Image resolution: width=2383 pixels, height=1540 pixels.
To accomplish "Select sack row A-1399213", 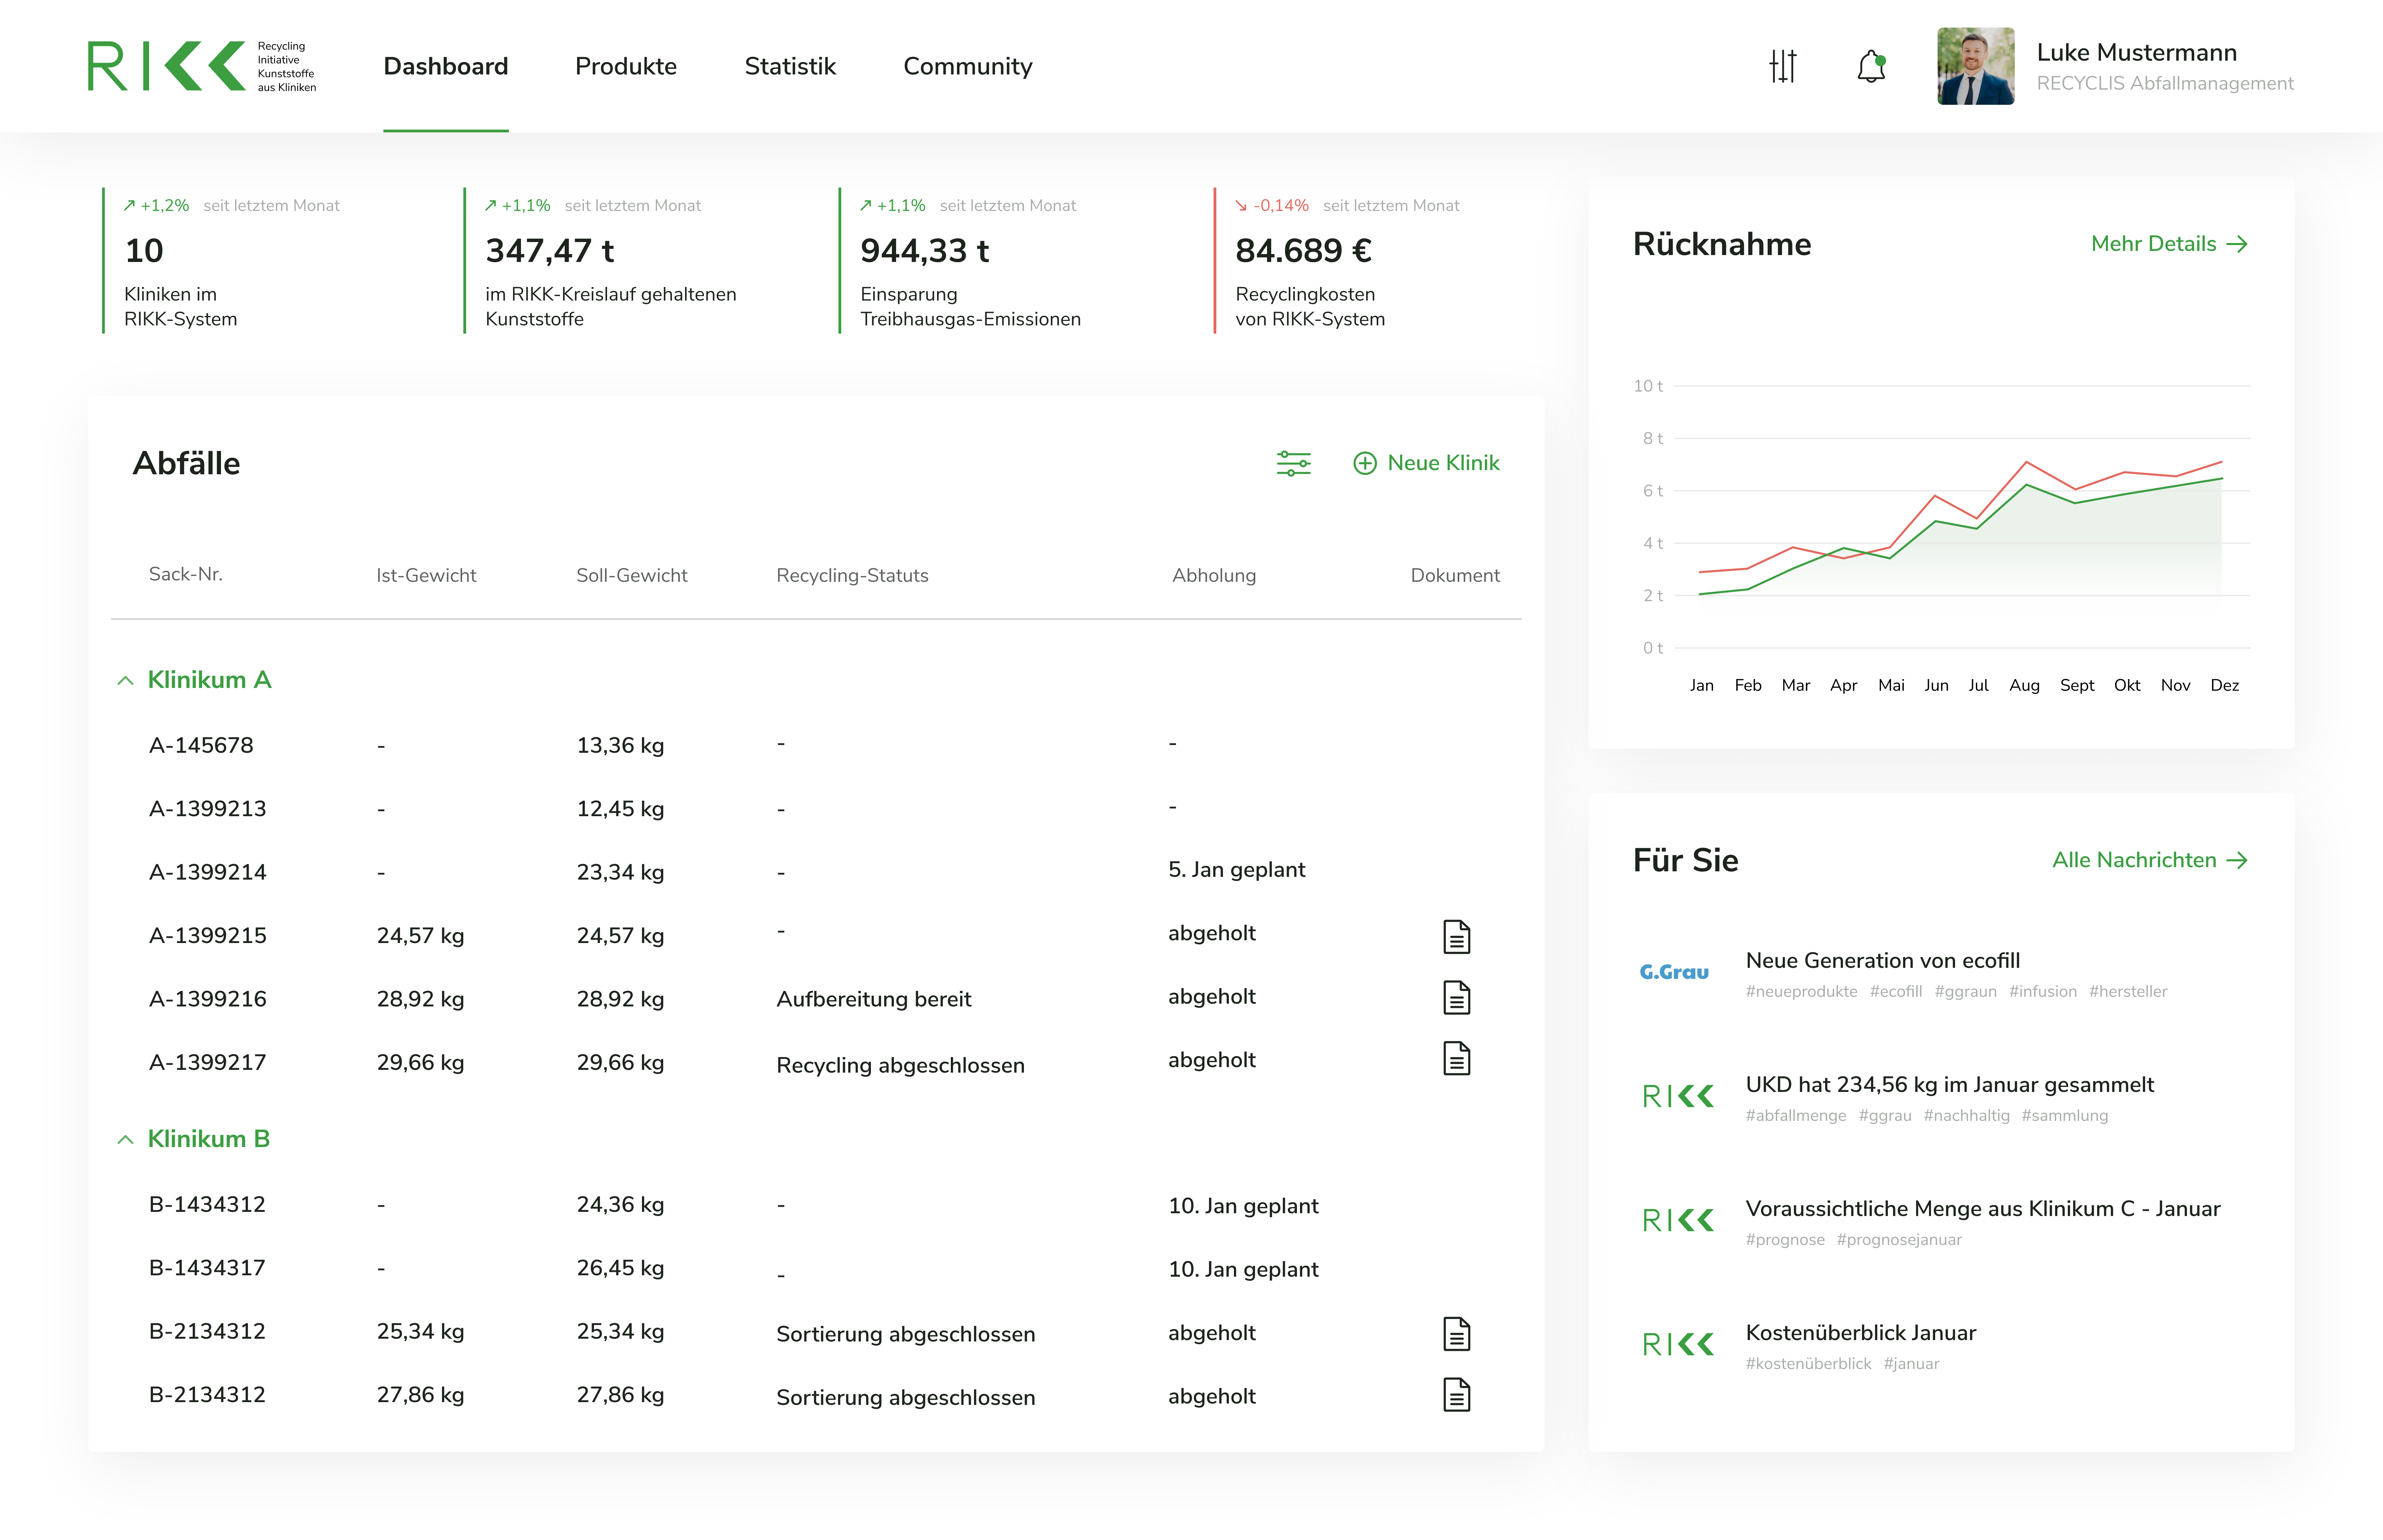I will click(816, 808).
